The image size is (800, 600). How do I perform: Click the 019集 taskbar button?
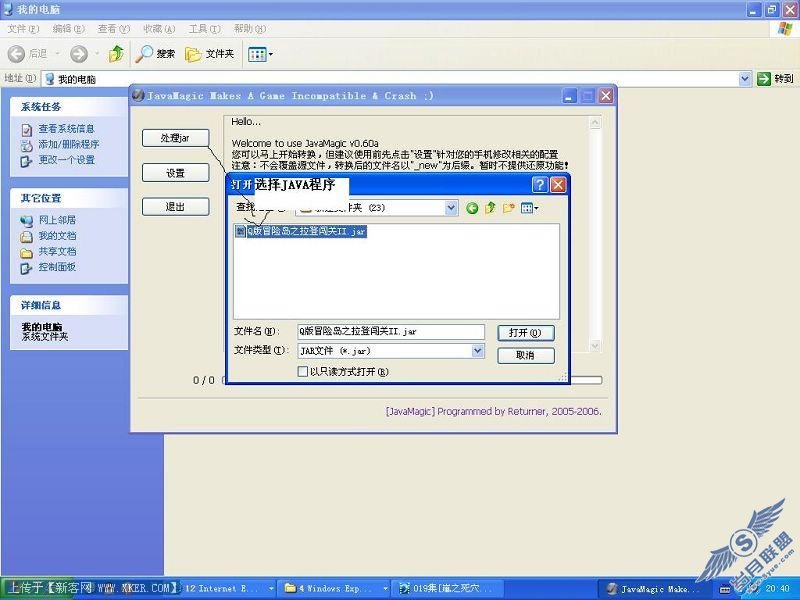(x=446, y=589)
